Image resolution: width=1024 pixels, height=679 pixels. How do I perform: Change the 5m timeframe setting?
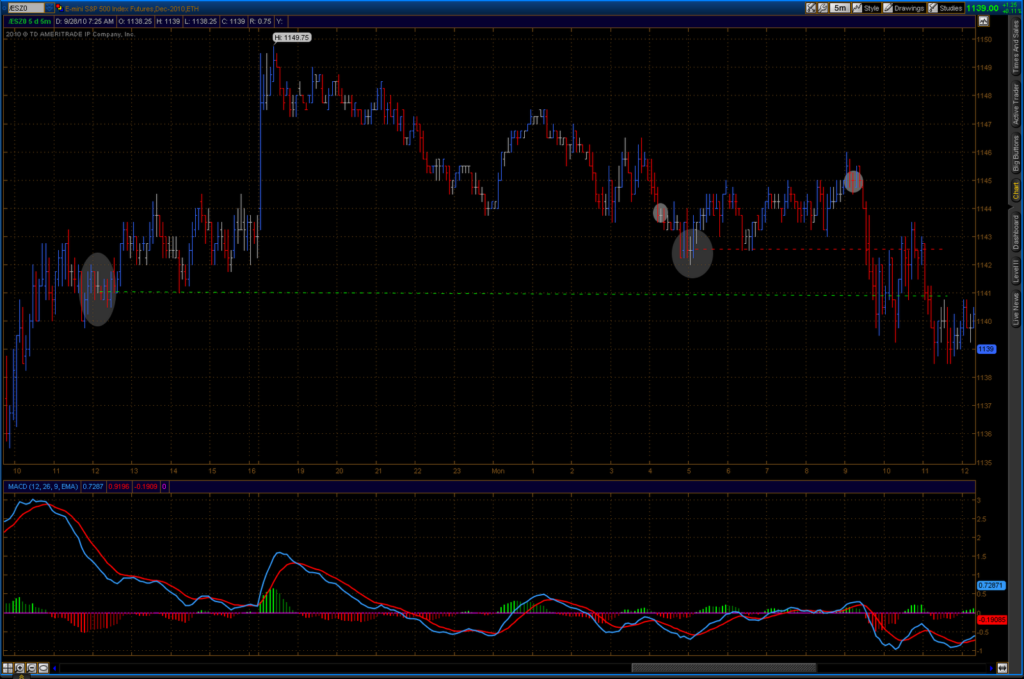point(841,7)
